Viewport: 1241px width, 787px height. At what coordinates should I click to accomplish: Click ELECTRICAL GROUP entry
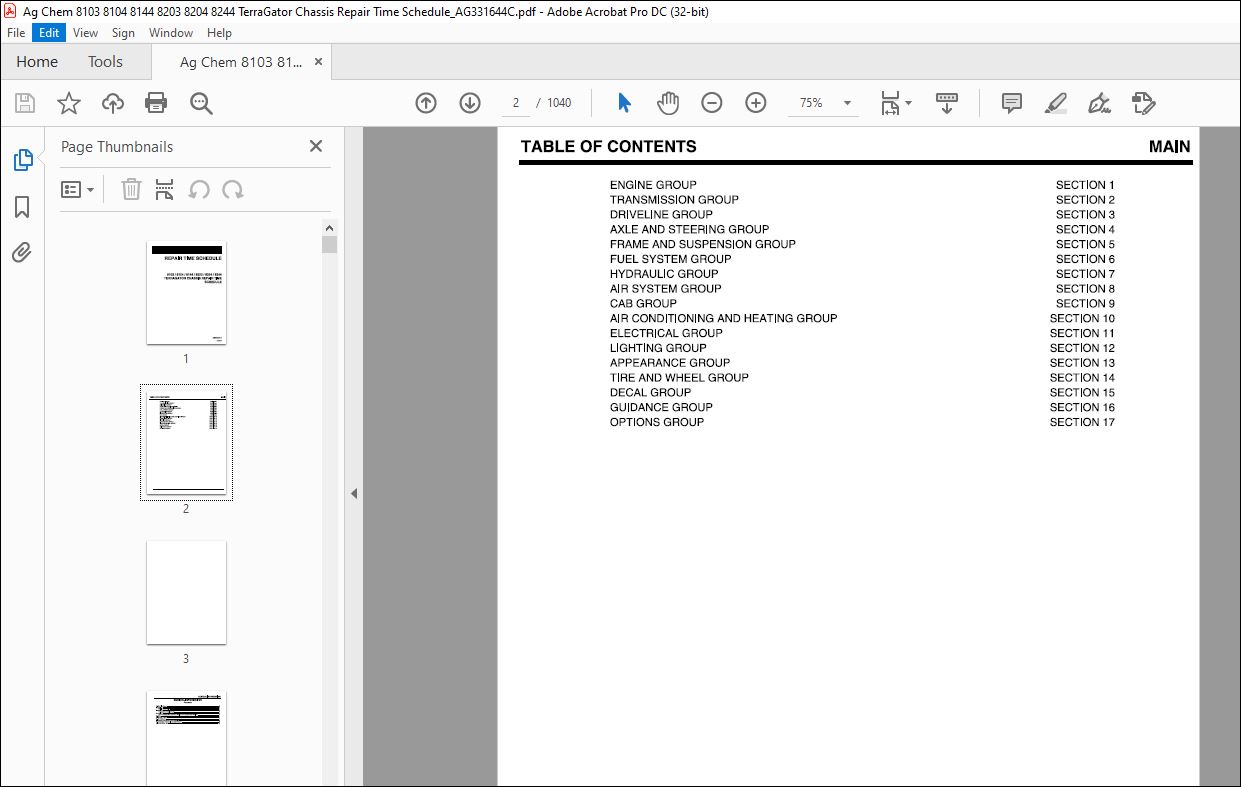tap(666, 333)
